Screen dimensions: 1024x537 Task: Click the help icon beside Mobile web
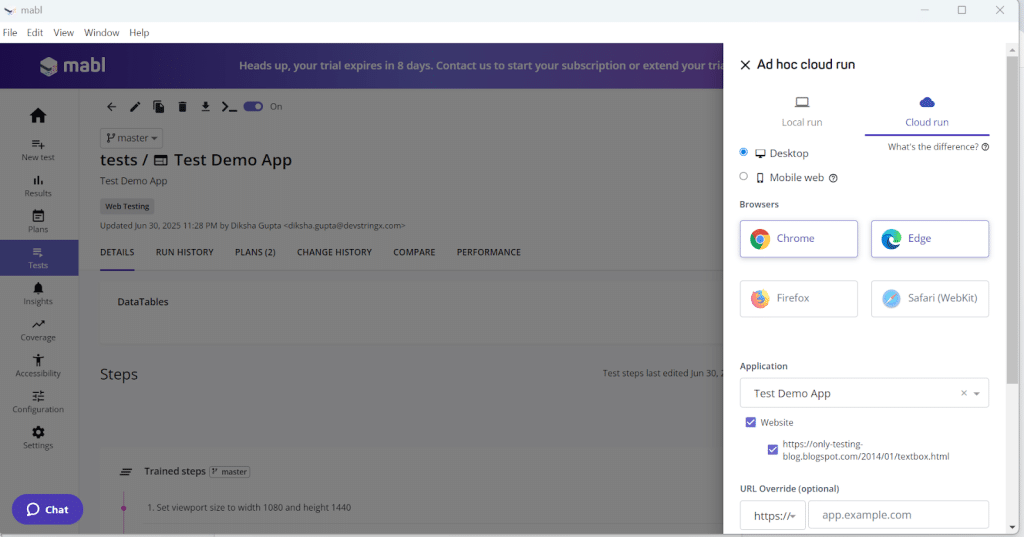coord(833,178)
